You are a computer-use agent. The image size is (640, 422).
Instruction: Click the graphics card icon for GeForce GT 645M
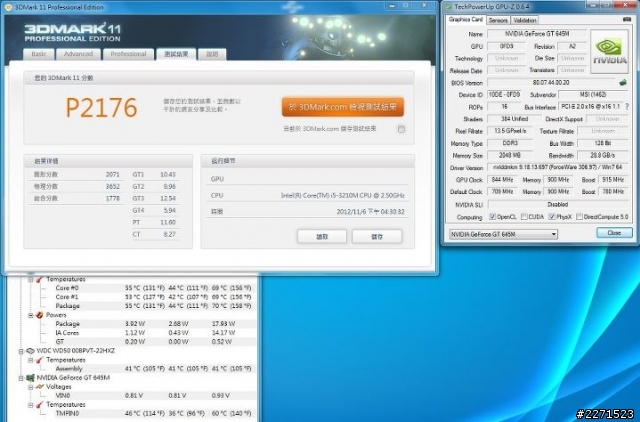30,378
